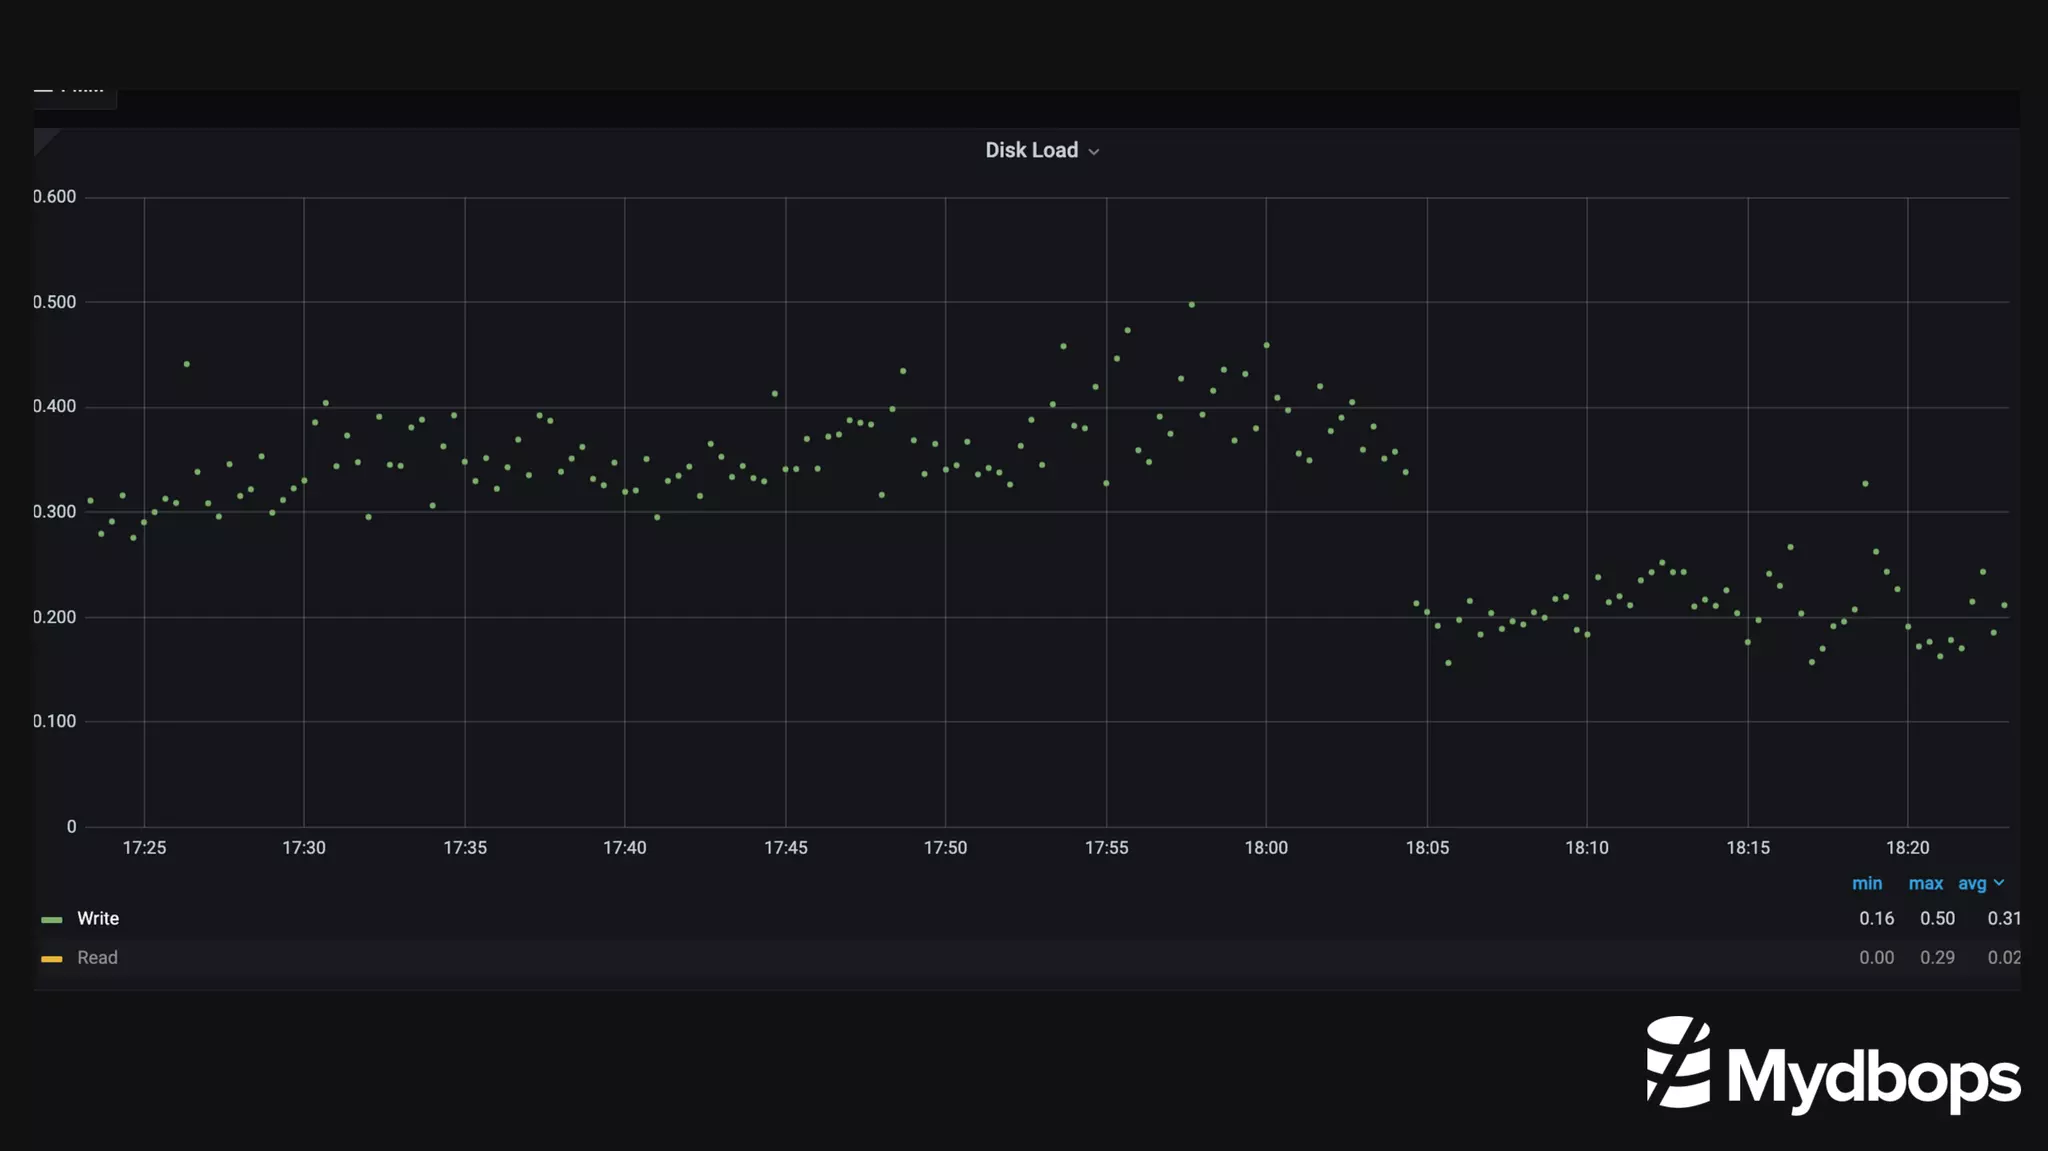Click the chevron beside Disk Load title
2048x1151 pixels.
click(1094, 152)
